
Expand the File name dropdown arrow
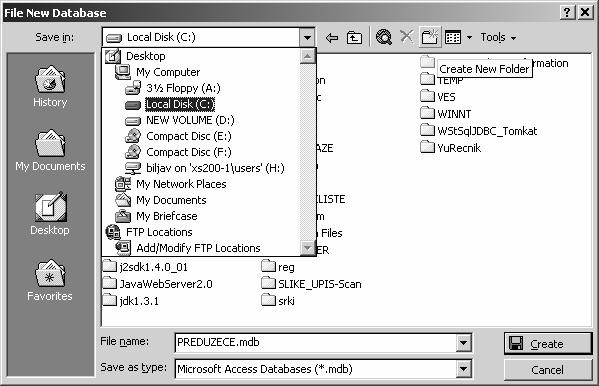(x=463, y=342)
